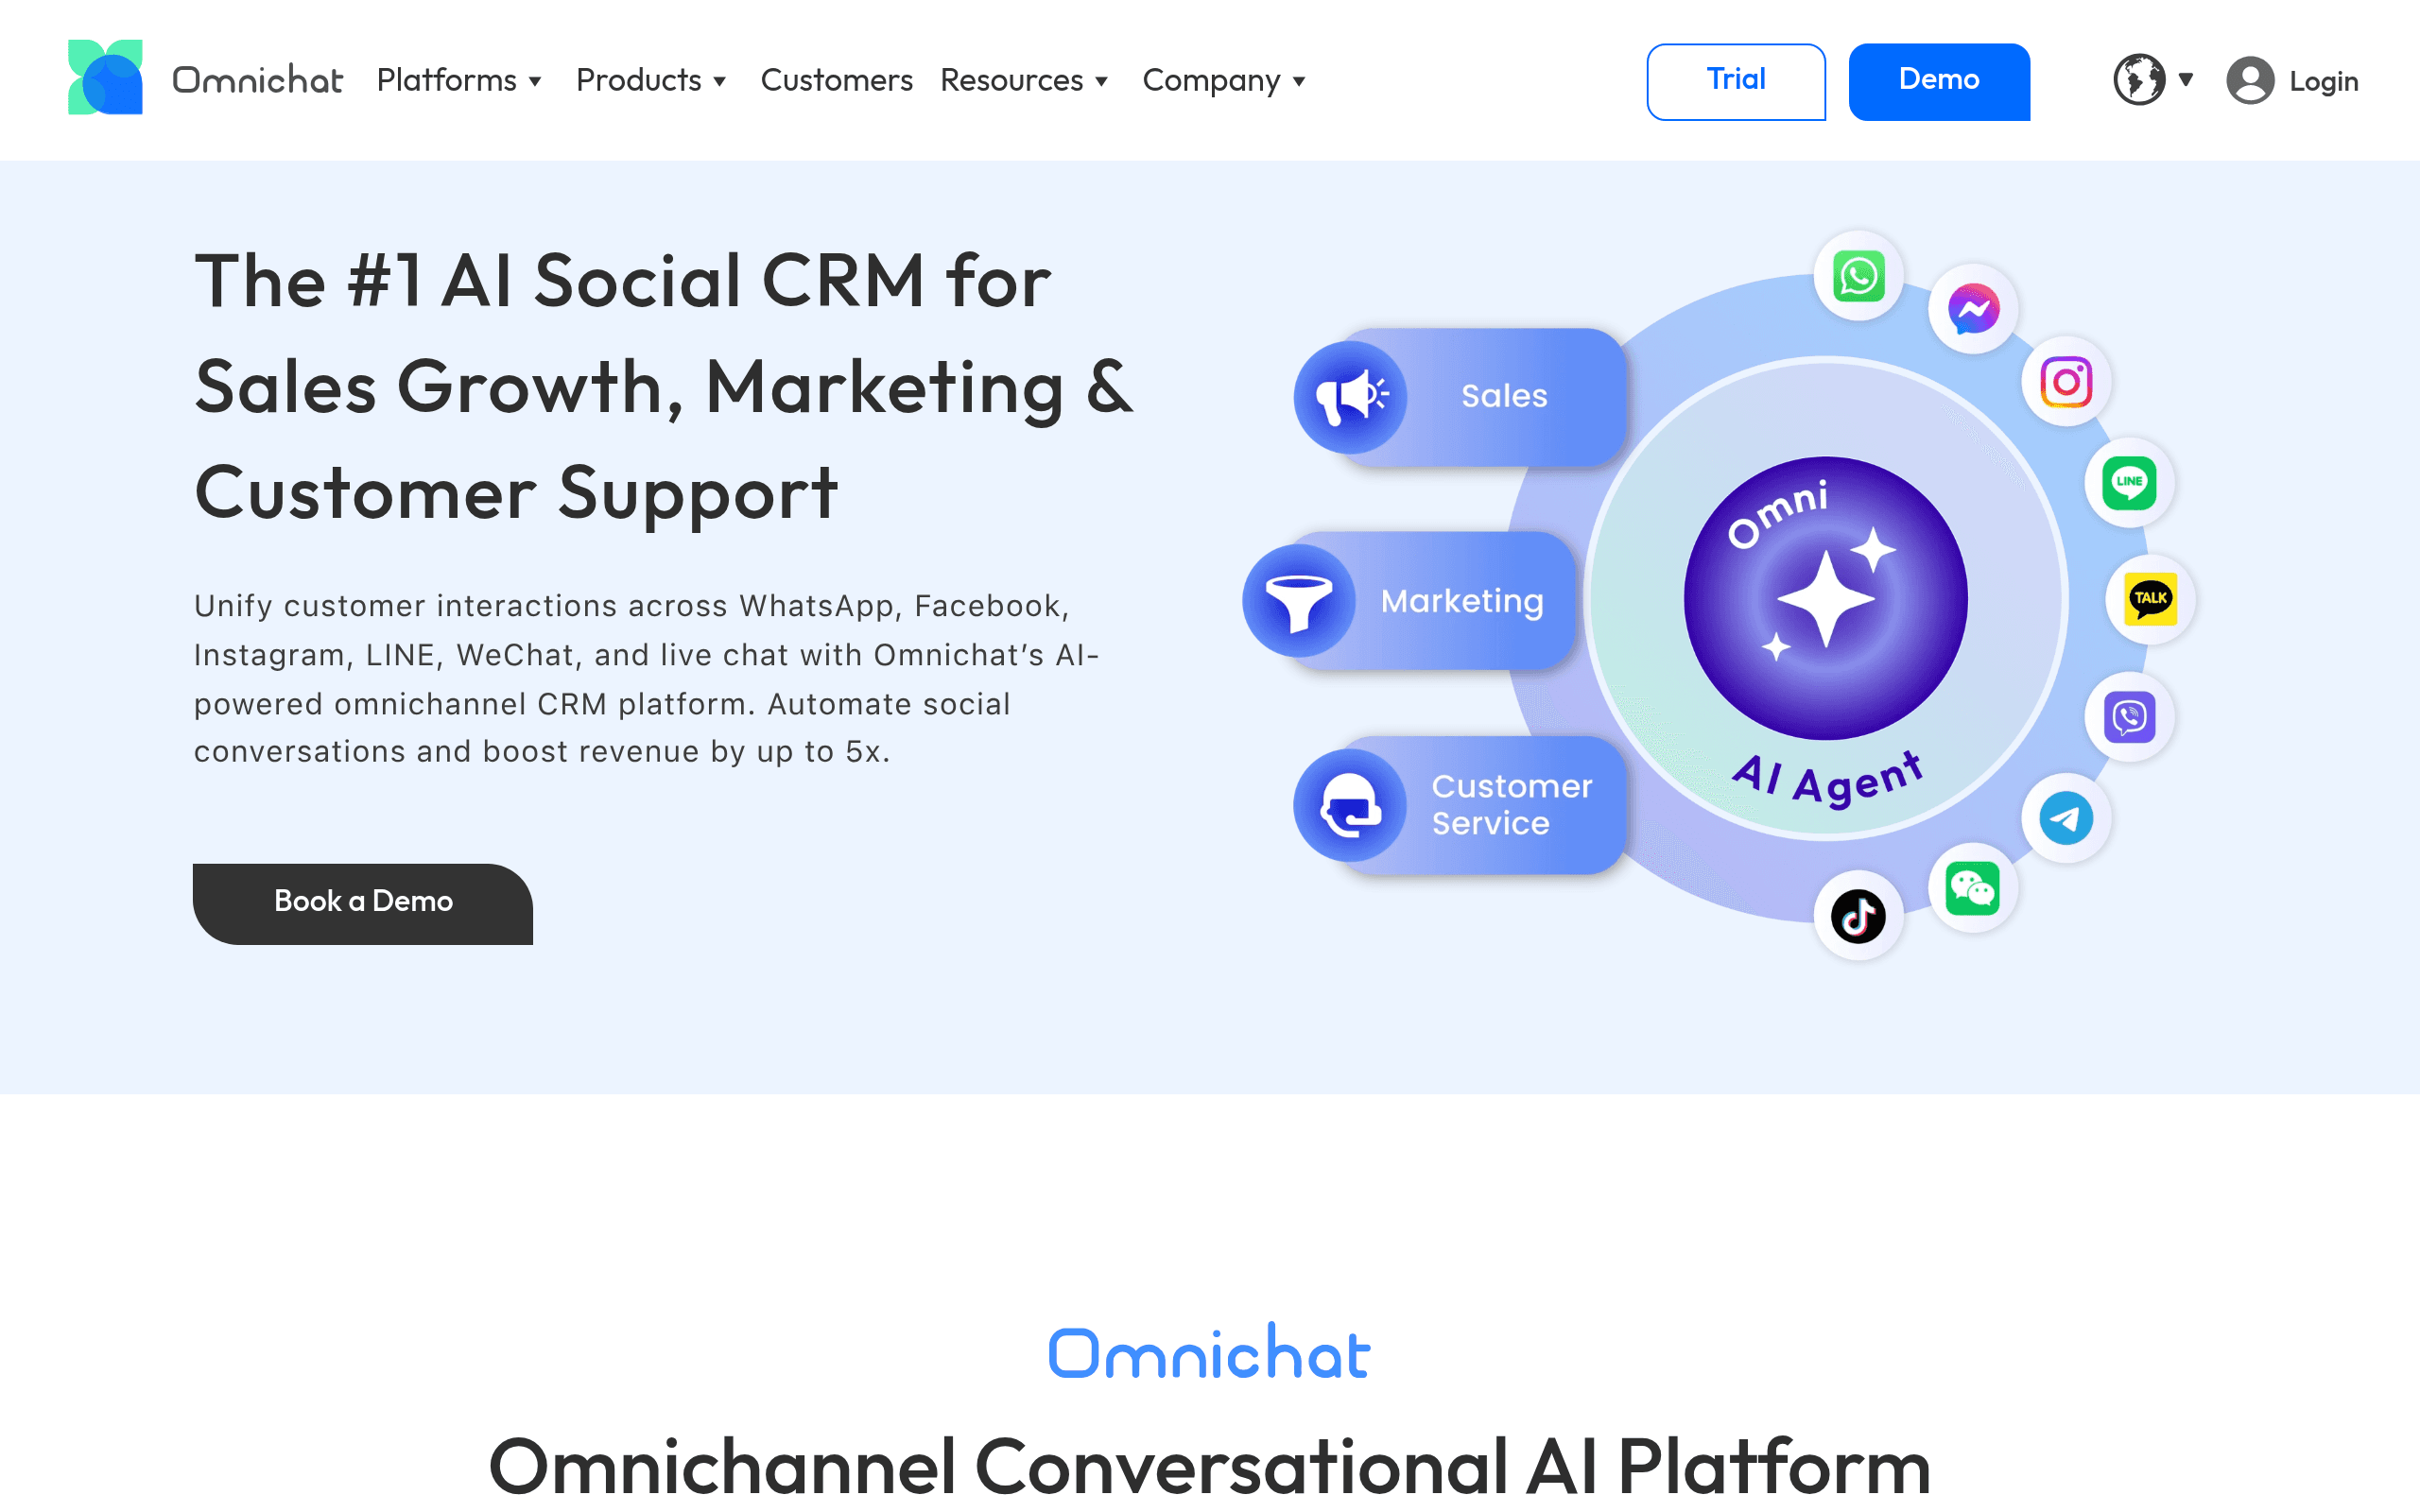Screen dimensions: 2420x1512
Task: Click the TikTok icon
Action: click(x=1858, y=916)
